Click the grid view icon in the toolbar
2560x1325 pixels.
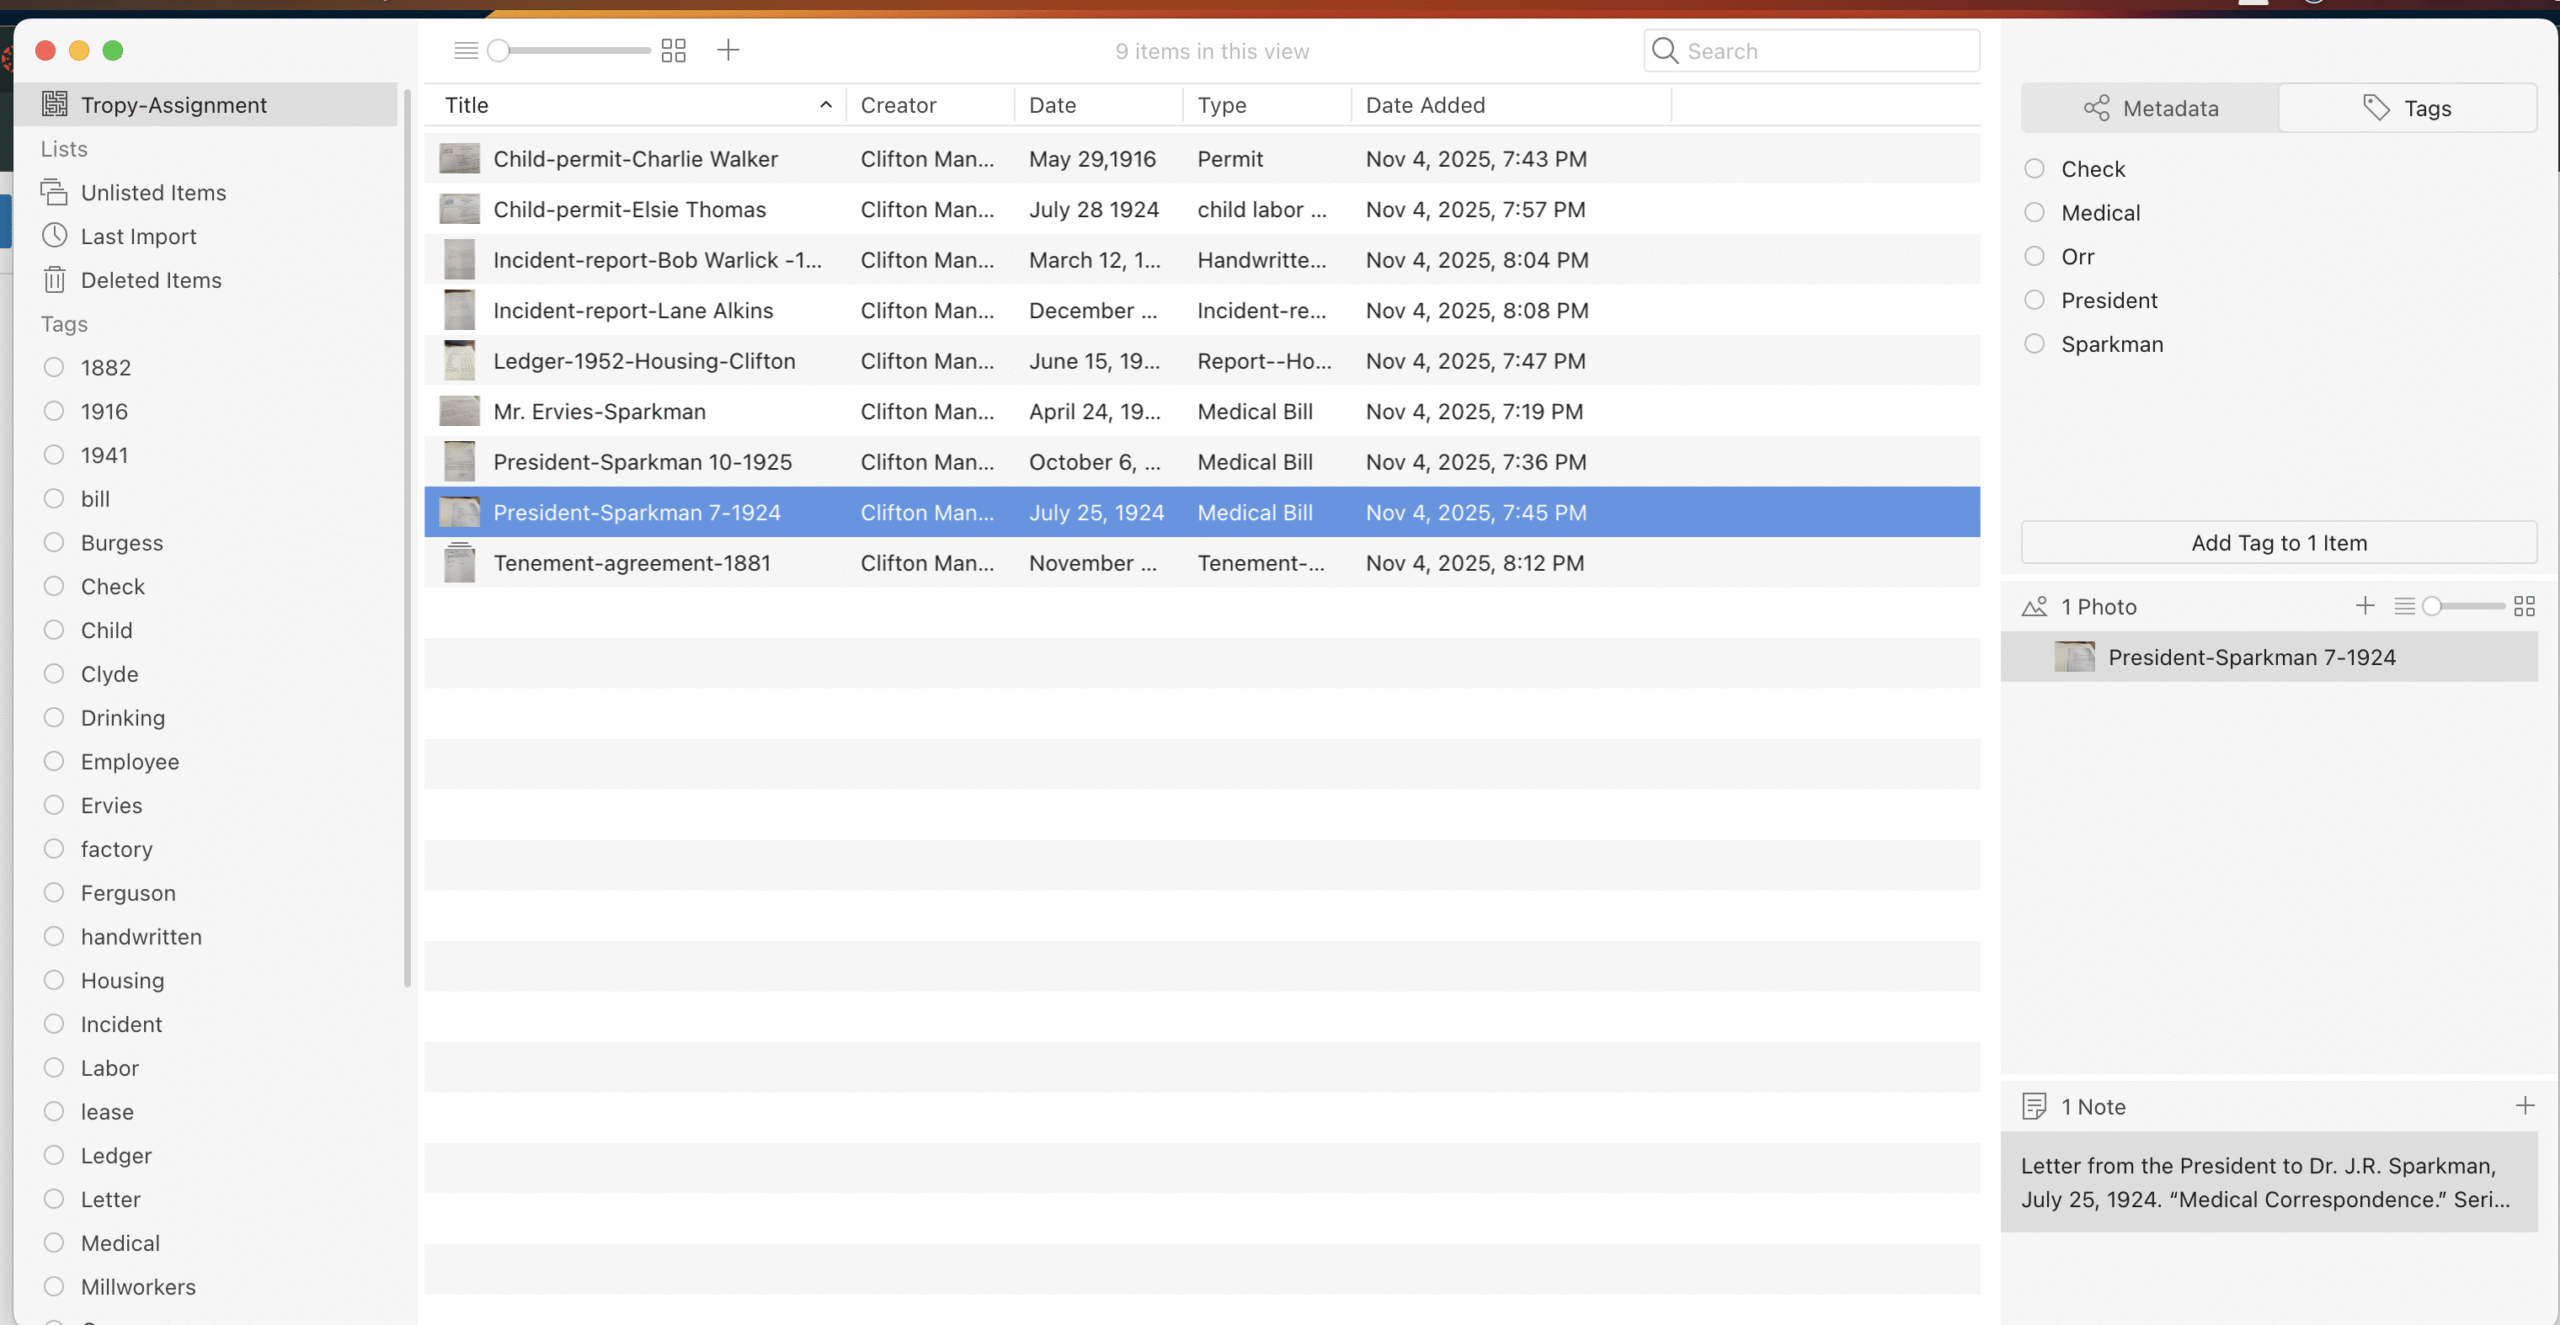pos(674,50)
